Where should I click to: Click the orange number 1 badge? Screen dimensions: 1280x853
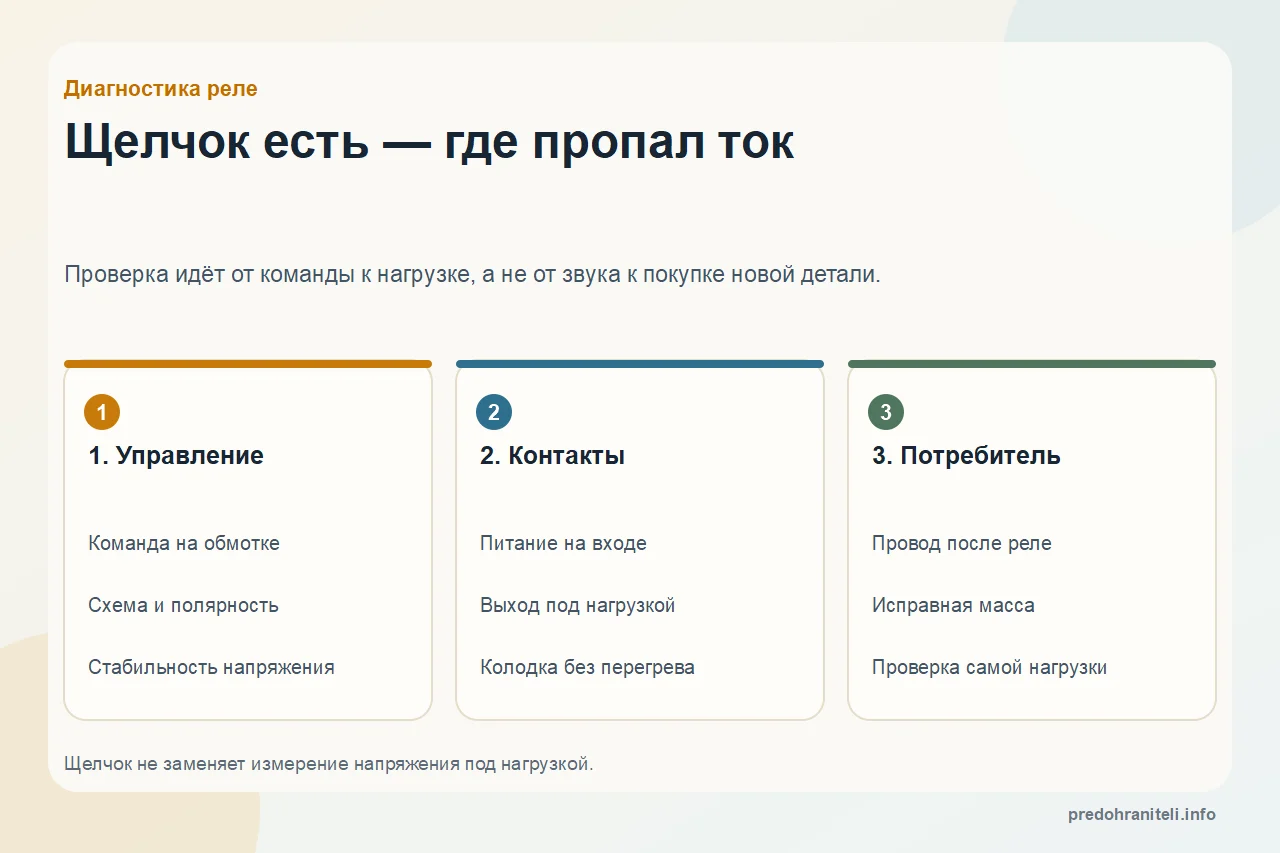click(x=102, y=412)
